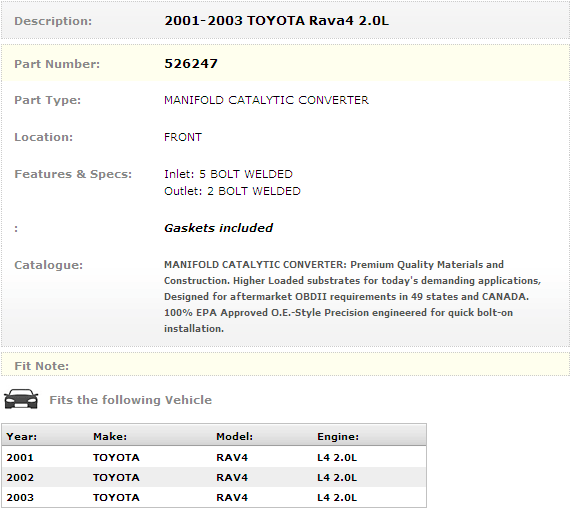Click the Description: label

coord(53,21)
